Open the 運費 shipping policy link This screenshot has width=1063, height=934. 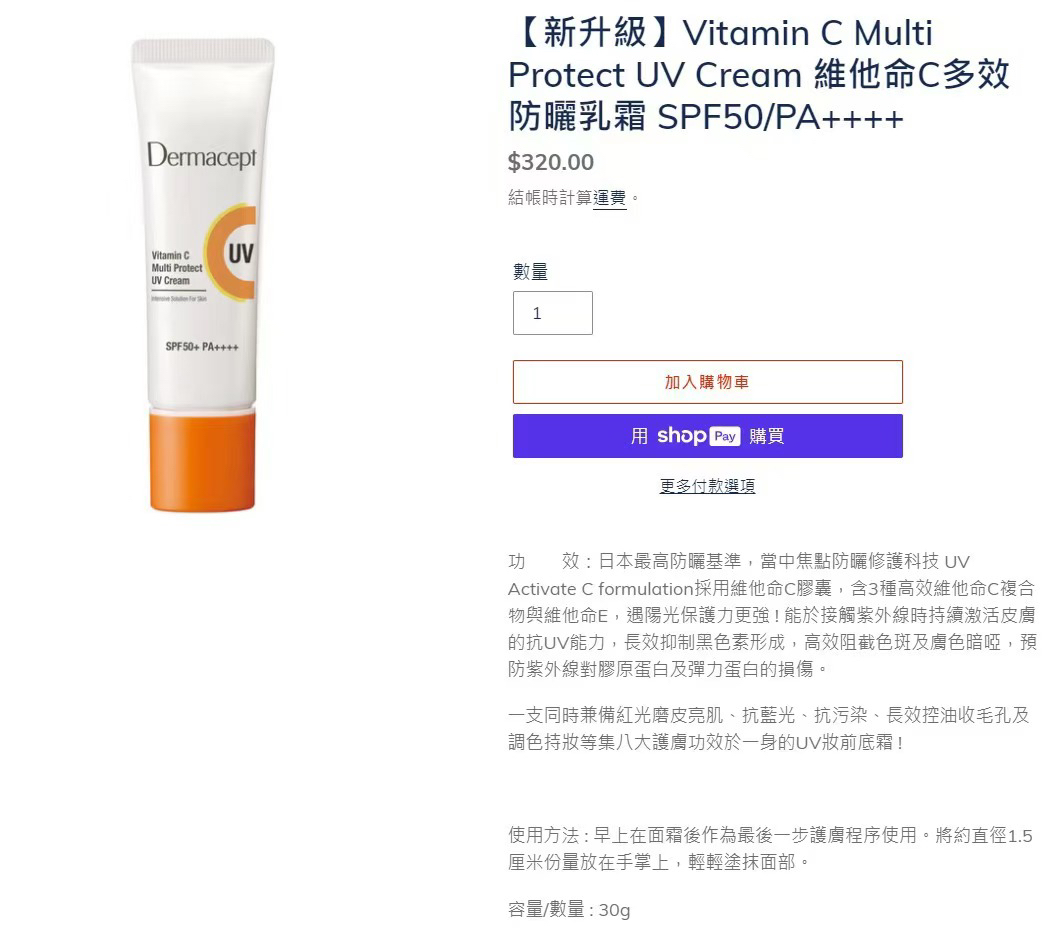click(609, 198)
